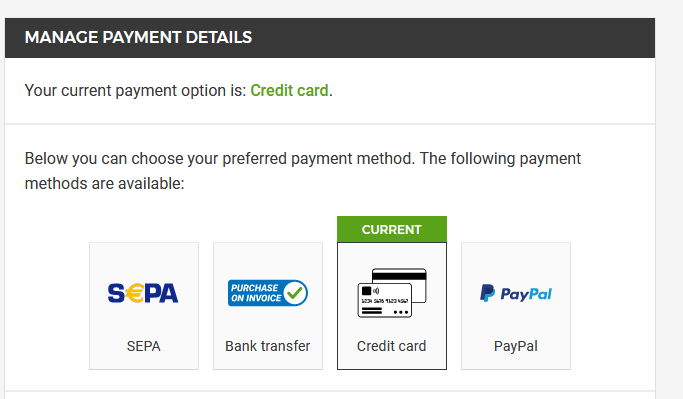683x399 pixels.
Task: Select the "Bank transfer" text label
Action: pos(267,346)
